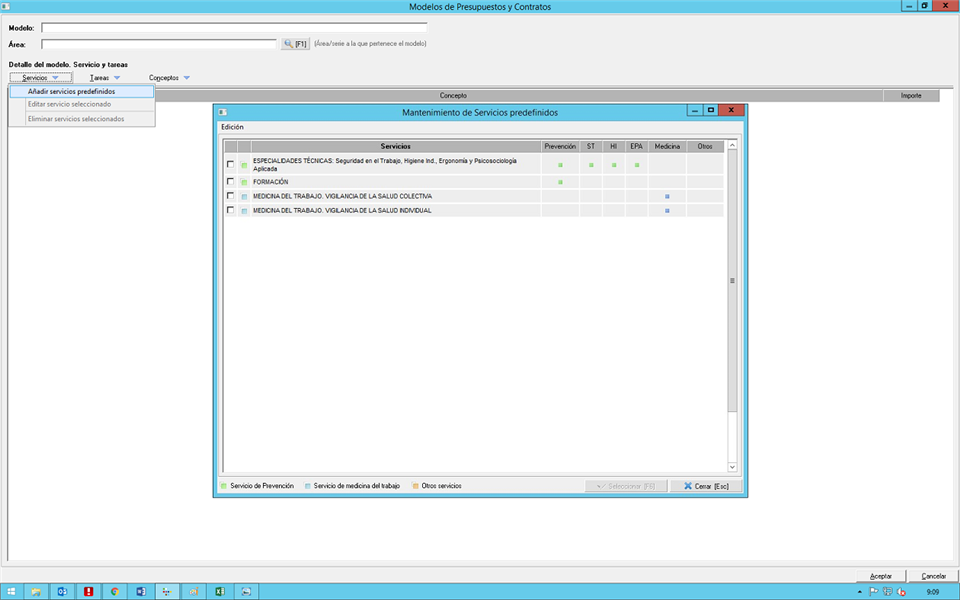Open File Explorer from the taskbar
The height and width of the screenshot is (600, 960).
(36, 591)
